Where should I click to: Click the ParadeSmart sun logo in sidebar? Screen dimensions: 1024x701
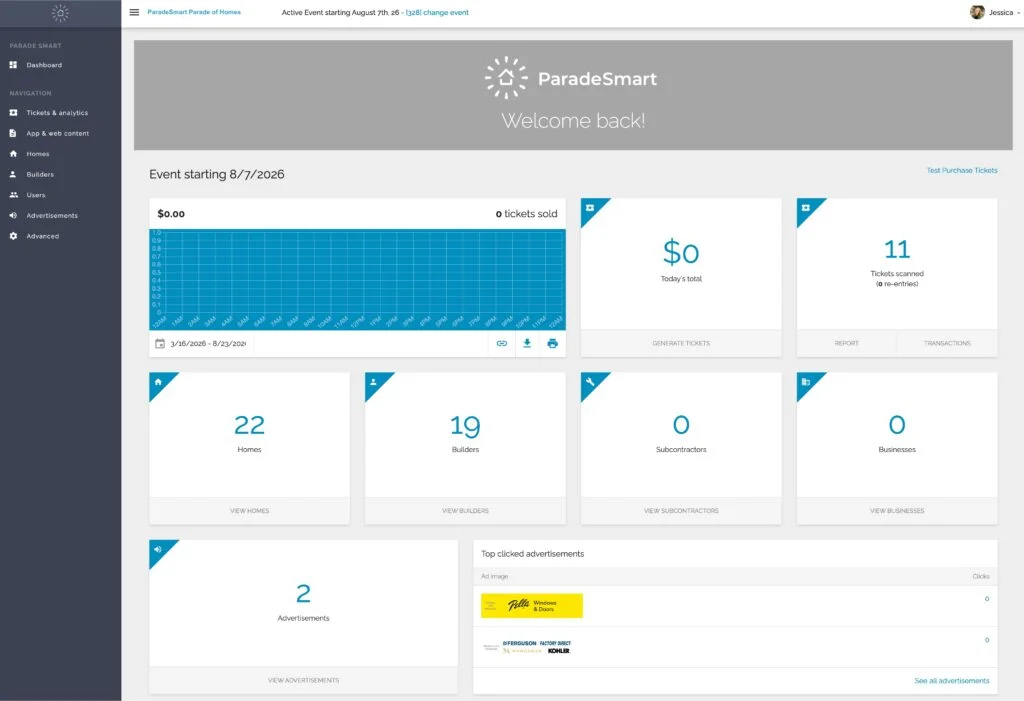pos(60,13)
